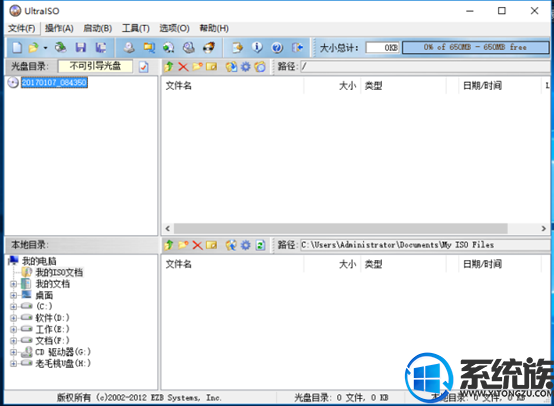This screenshot has height=406, width=554.
Task: Sort disc files by 大小 column
Action: (332, 86)
